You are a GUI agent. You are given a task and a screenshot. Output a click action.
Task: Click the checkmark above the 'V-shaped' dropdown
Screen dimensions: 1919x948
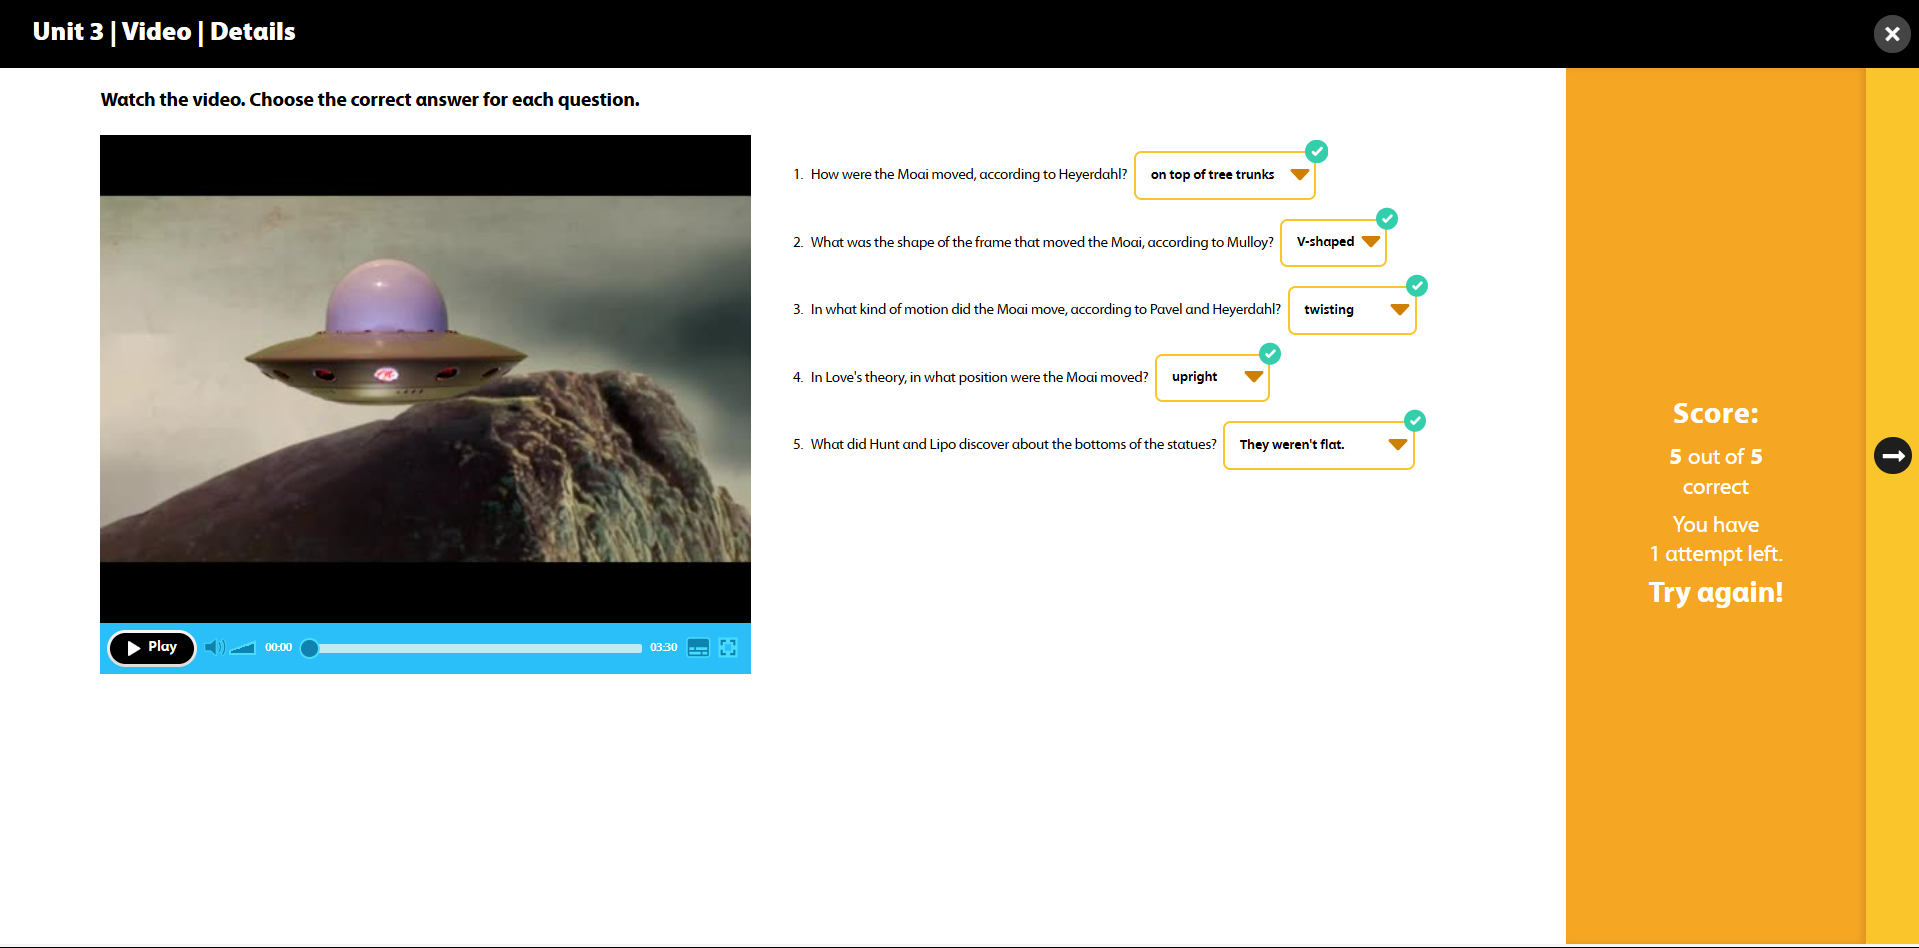[1387, 218]
